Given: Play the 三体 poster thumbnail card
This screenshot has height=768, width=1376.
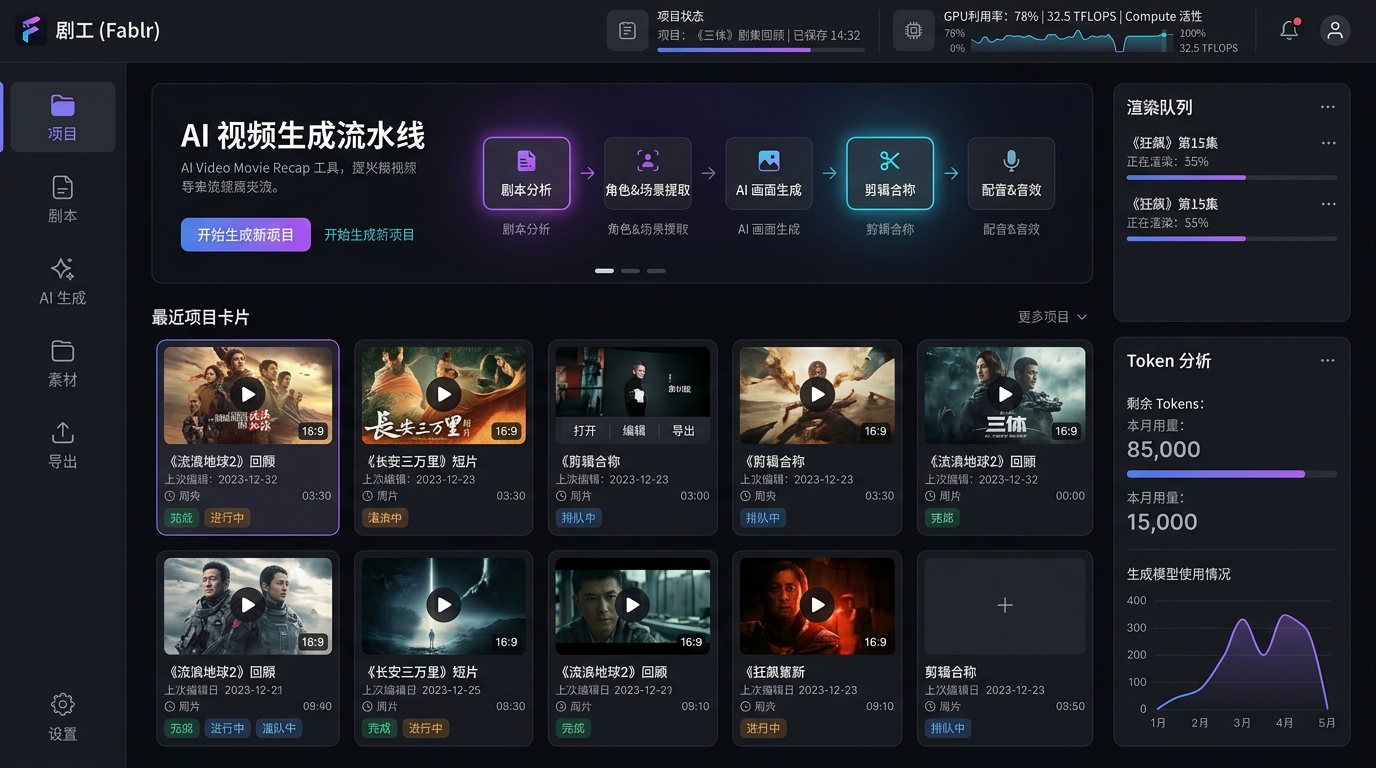Looking at the screenshot, I should (1005, 394).
